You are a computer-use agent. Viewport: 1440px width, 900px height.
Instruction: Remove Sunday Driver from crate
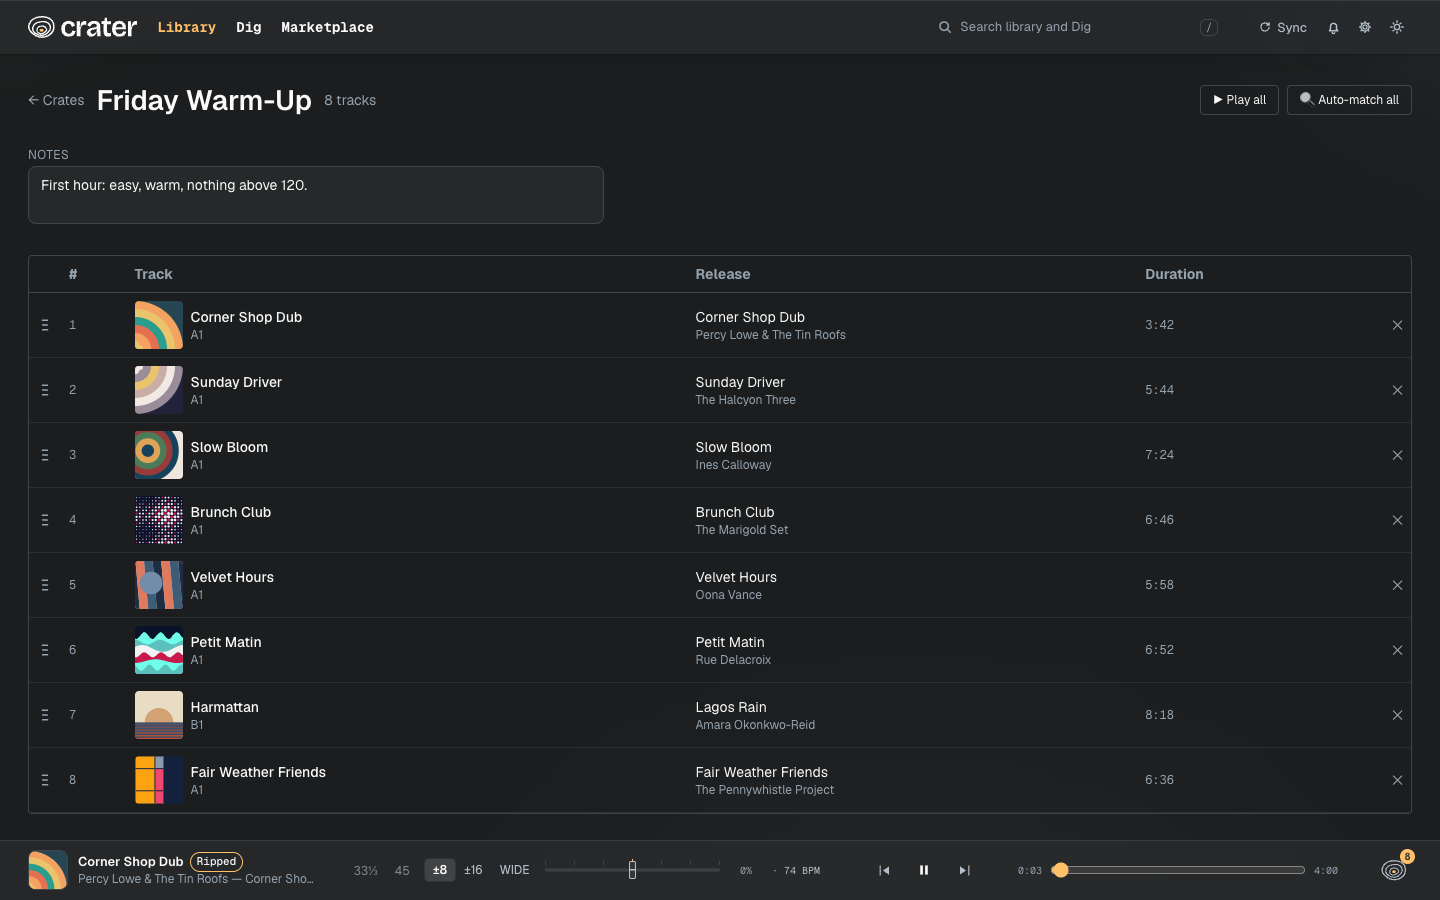[x=1397, y=390]
